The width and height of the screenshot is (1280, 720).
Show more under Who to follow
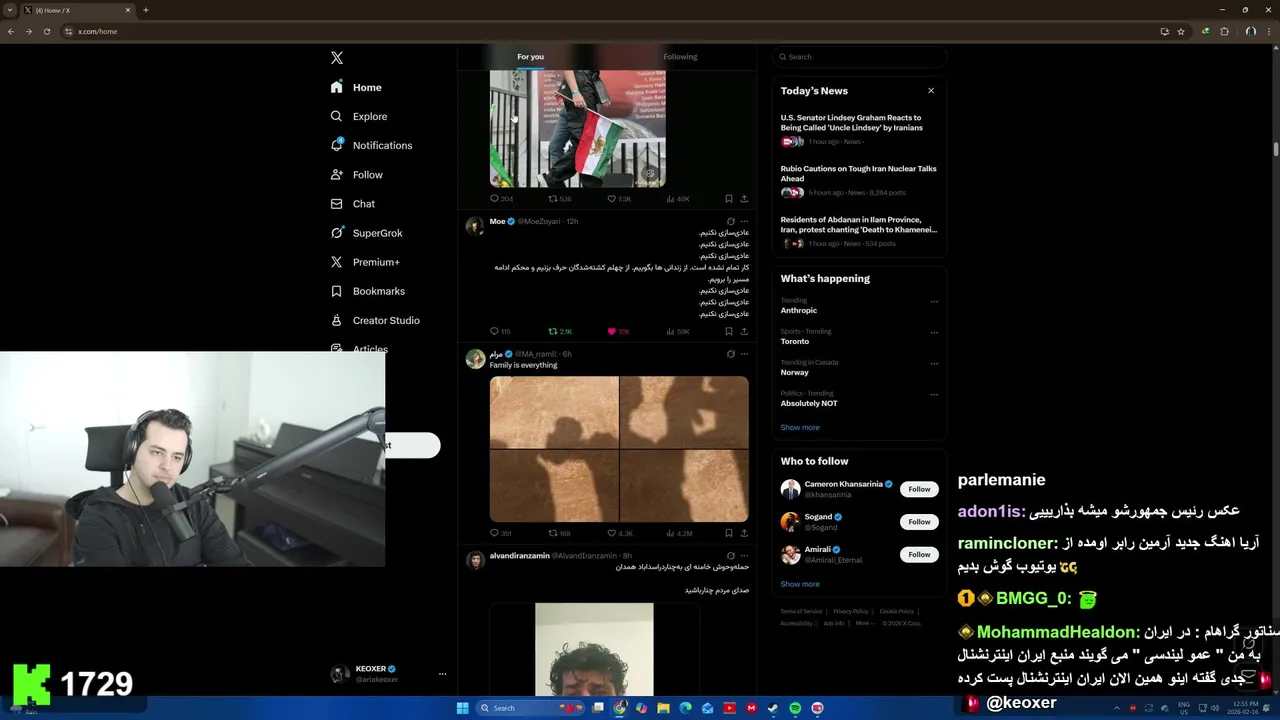[800, 584]
